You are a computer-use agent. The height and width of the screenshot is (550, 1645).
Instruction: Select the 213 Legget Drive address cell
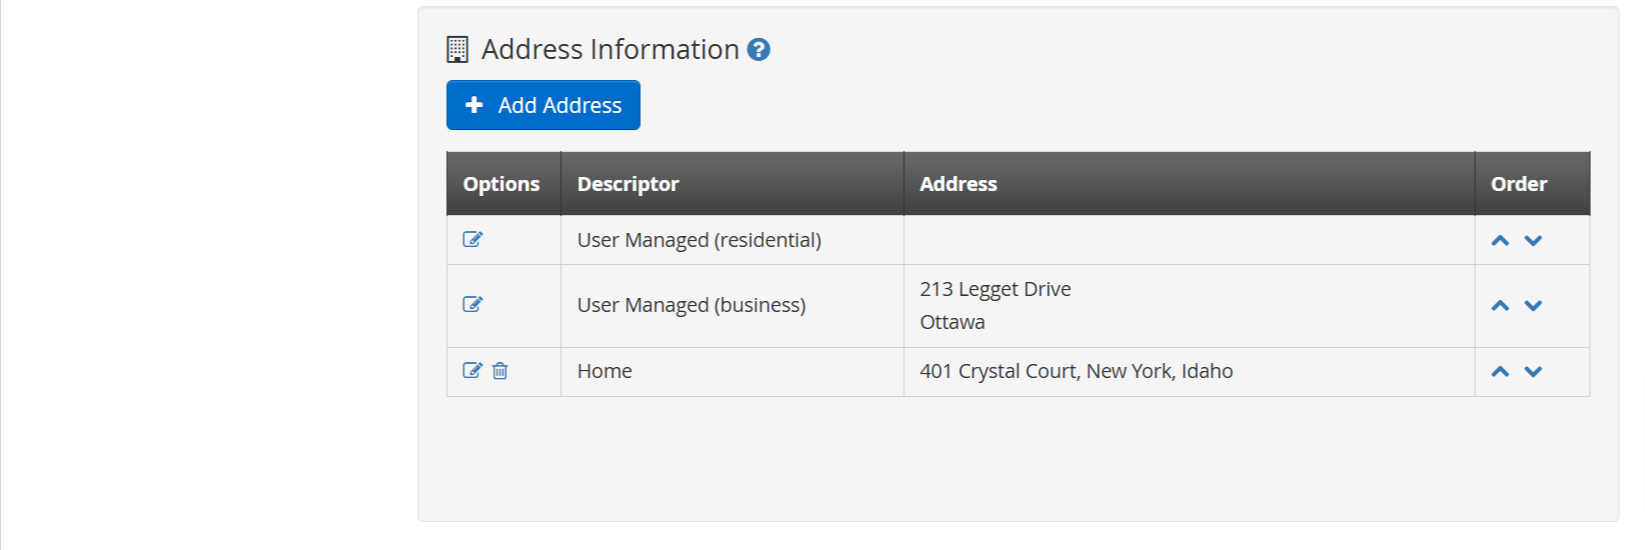click(1189, 306)
